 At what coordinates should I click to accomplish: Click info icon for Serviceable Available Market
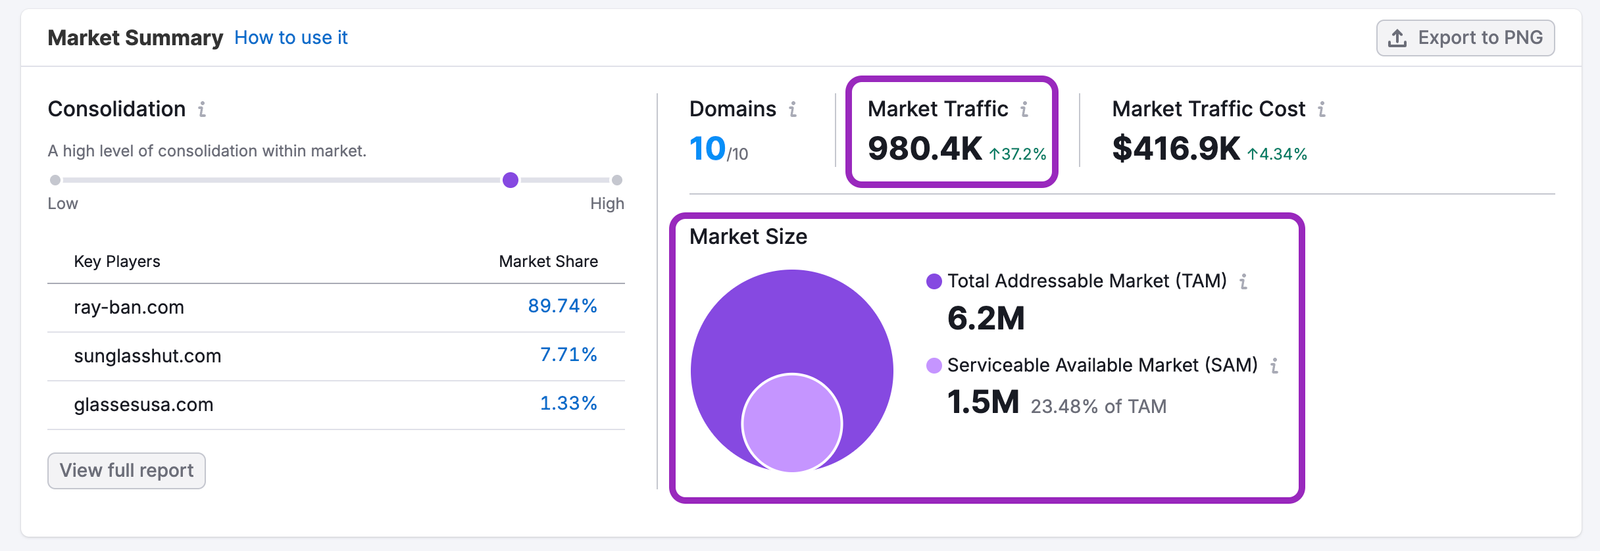click(1274, 366)
